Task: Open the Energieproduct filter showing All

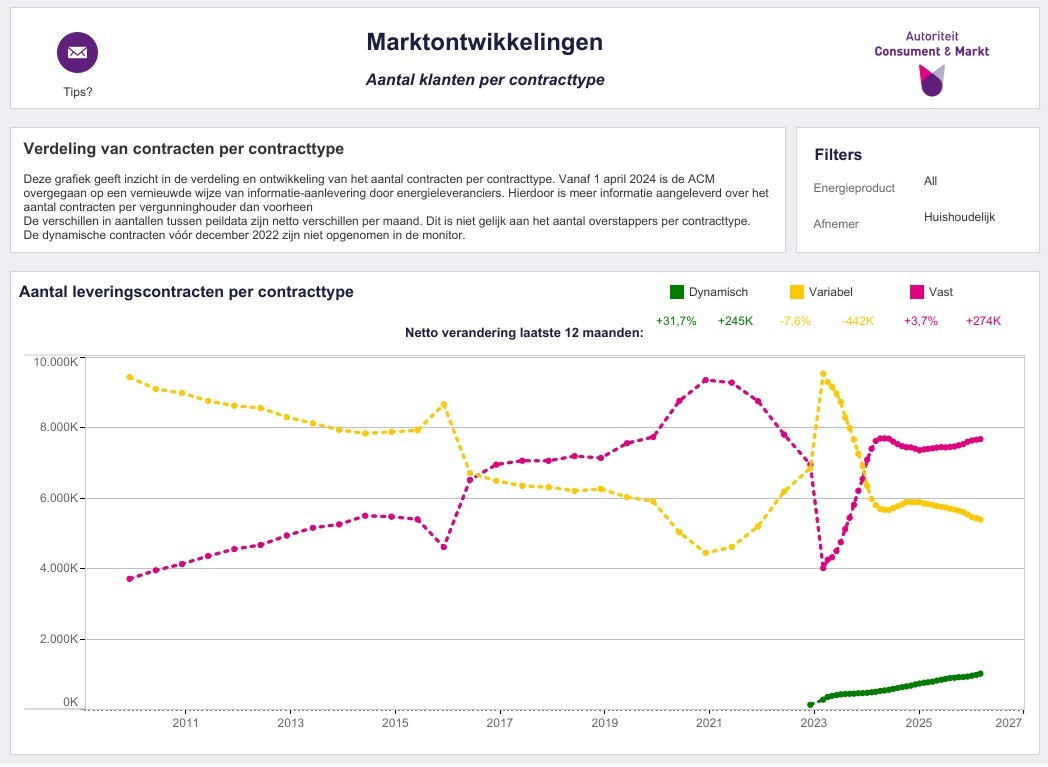Action: point(931,181)
